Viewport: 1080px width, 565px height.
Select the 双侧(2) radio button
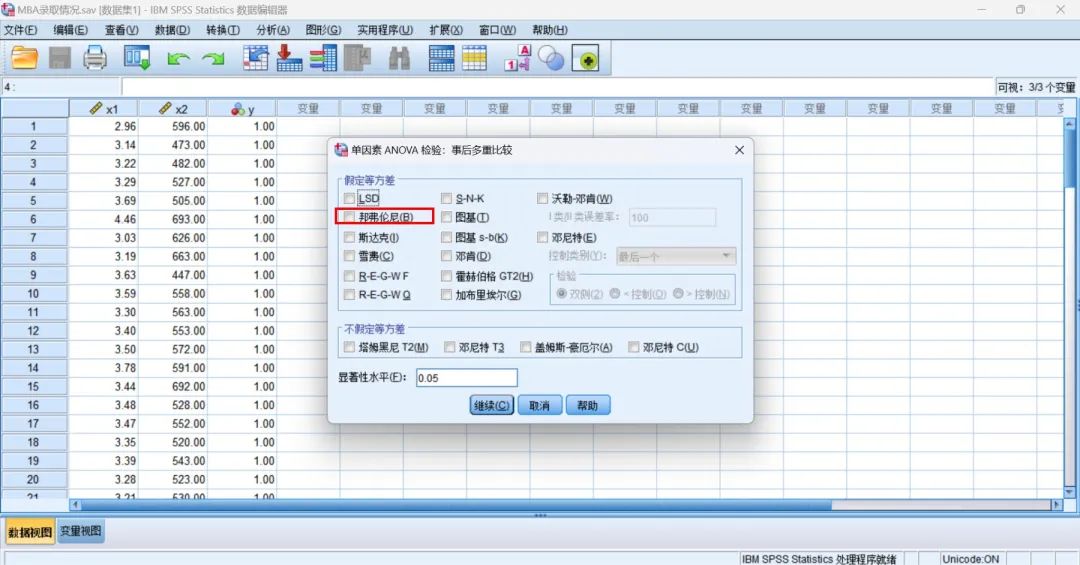click(561, 294)
